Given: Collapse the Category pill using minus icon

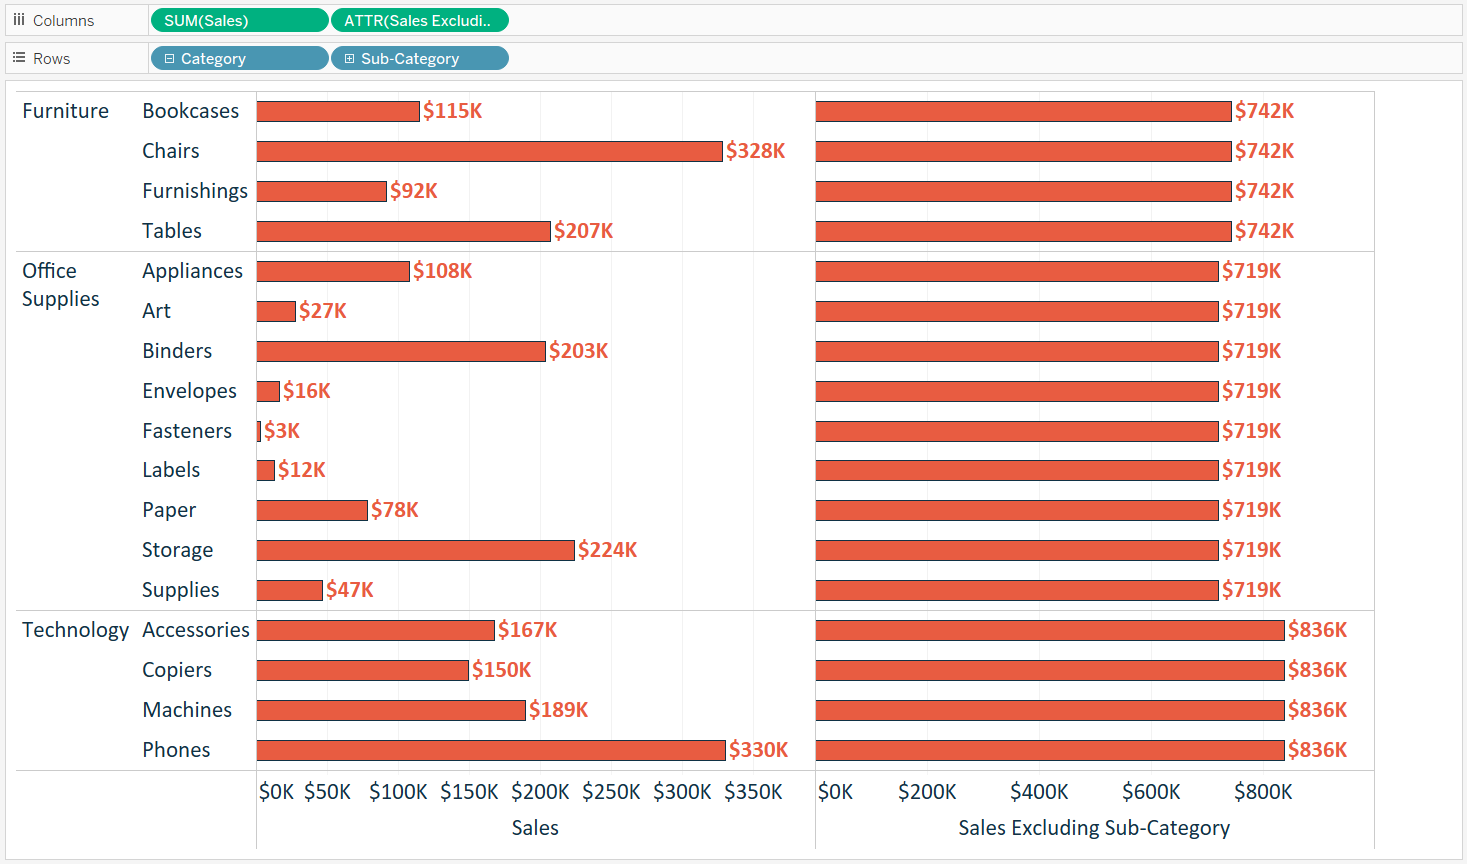Looking at the screenshot, I should click(x=169, y=59).
